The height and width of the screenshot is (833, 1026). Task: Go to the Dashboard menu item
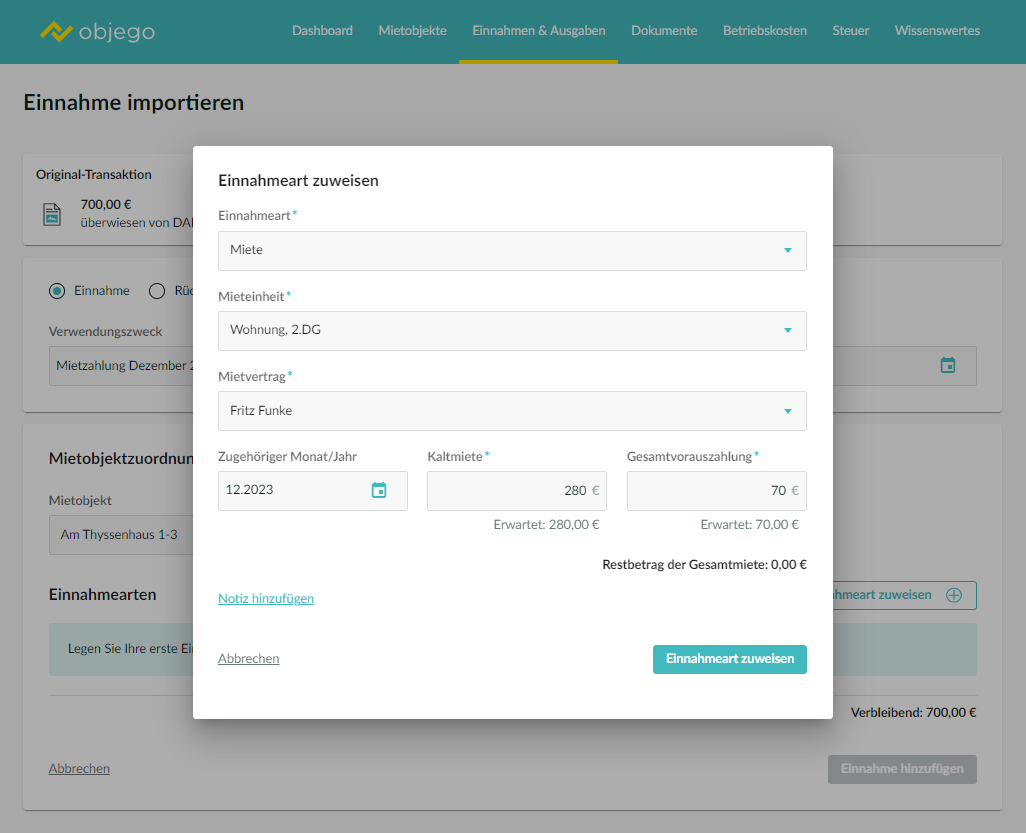click(322, 31)
